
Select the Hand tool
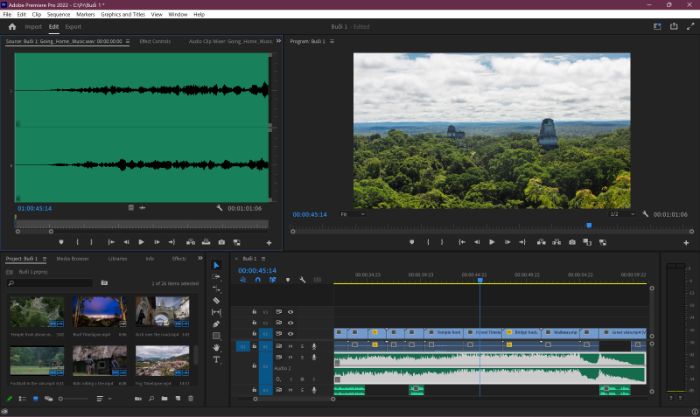[x=217, y=347]
